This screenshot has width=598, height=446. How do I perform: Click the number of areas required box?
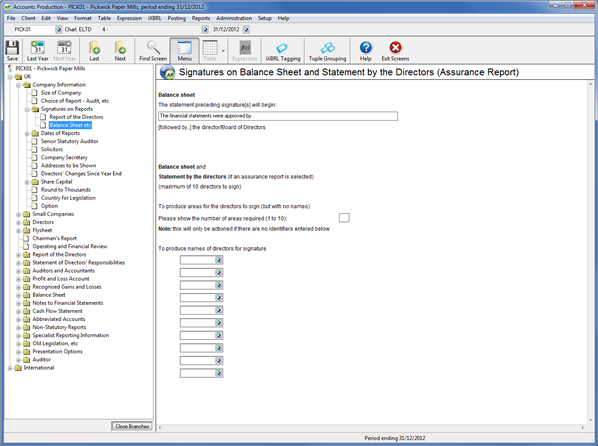pyautogui.click(x=344, y=217)
